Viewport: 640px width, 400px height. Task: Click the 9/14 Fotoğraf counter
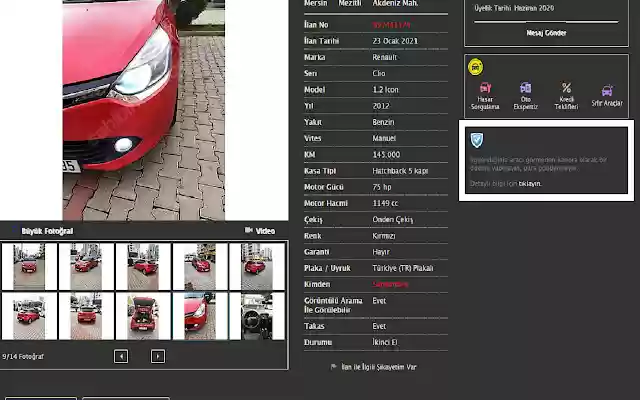[x=23, y=357]
